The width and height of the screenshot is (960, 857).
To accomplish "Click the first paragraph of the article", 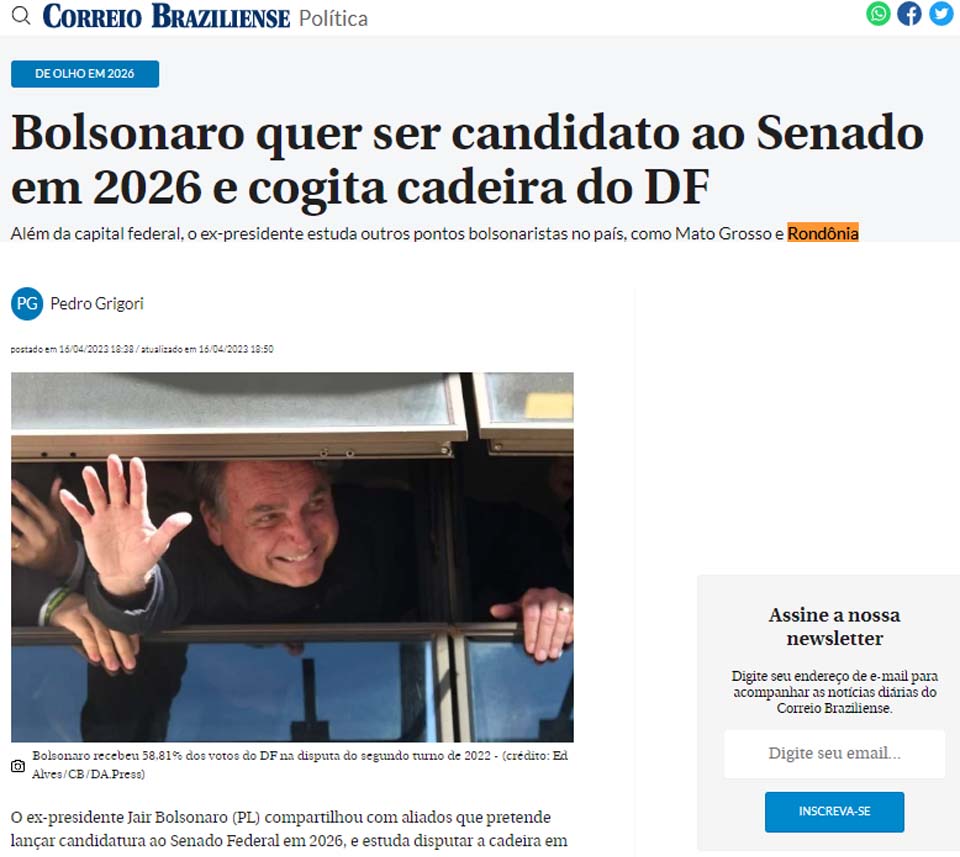I will pos(289,829).
